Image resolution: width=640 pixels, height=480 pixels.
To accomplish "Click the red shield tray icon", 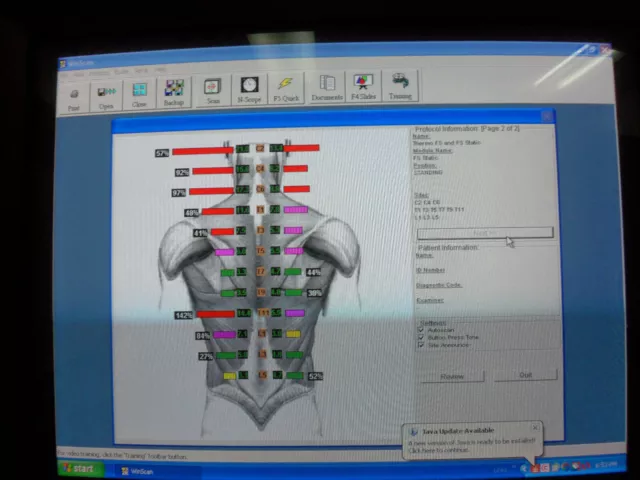I will click(x=536, y=468).
